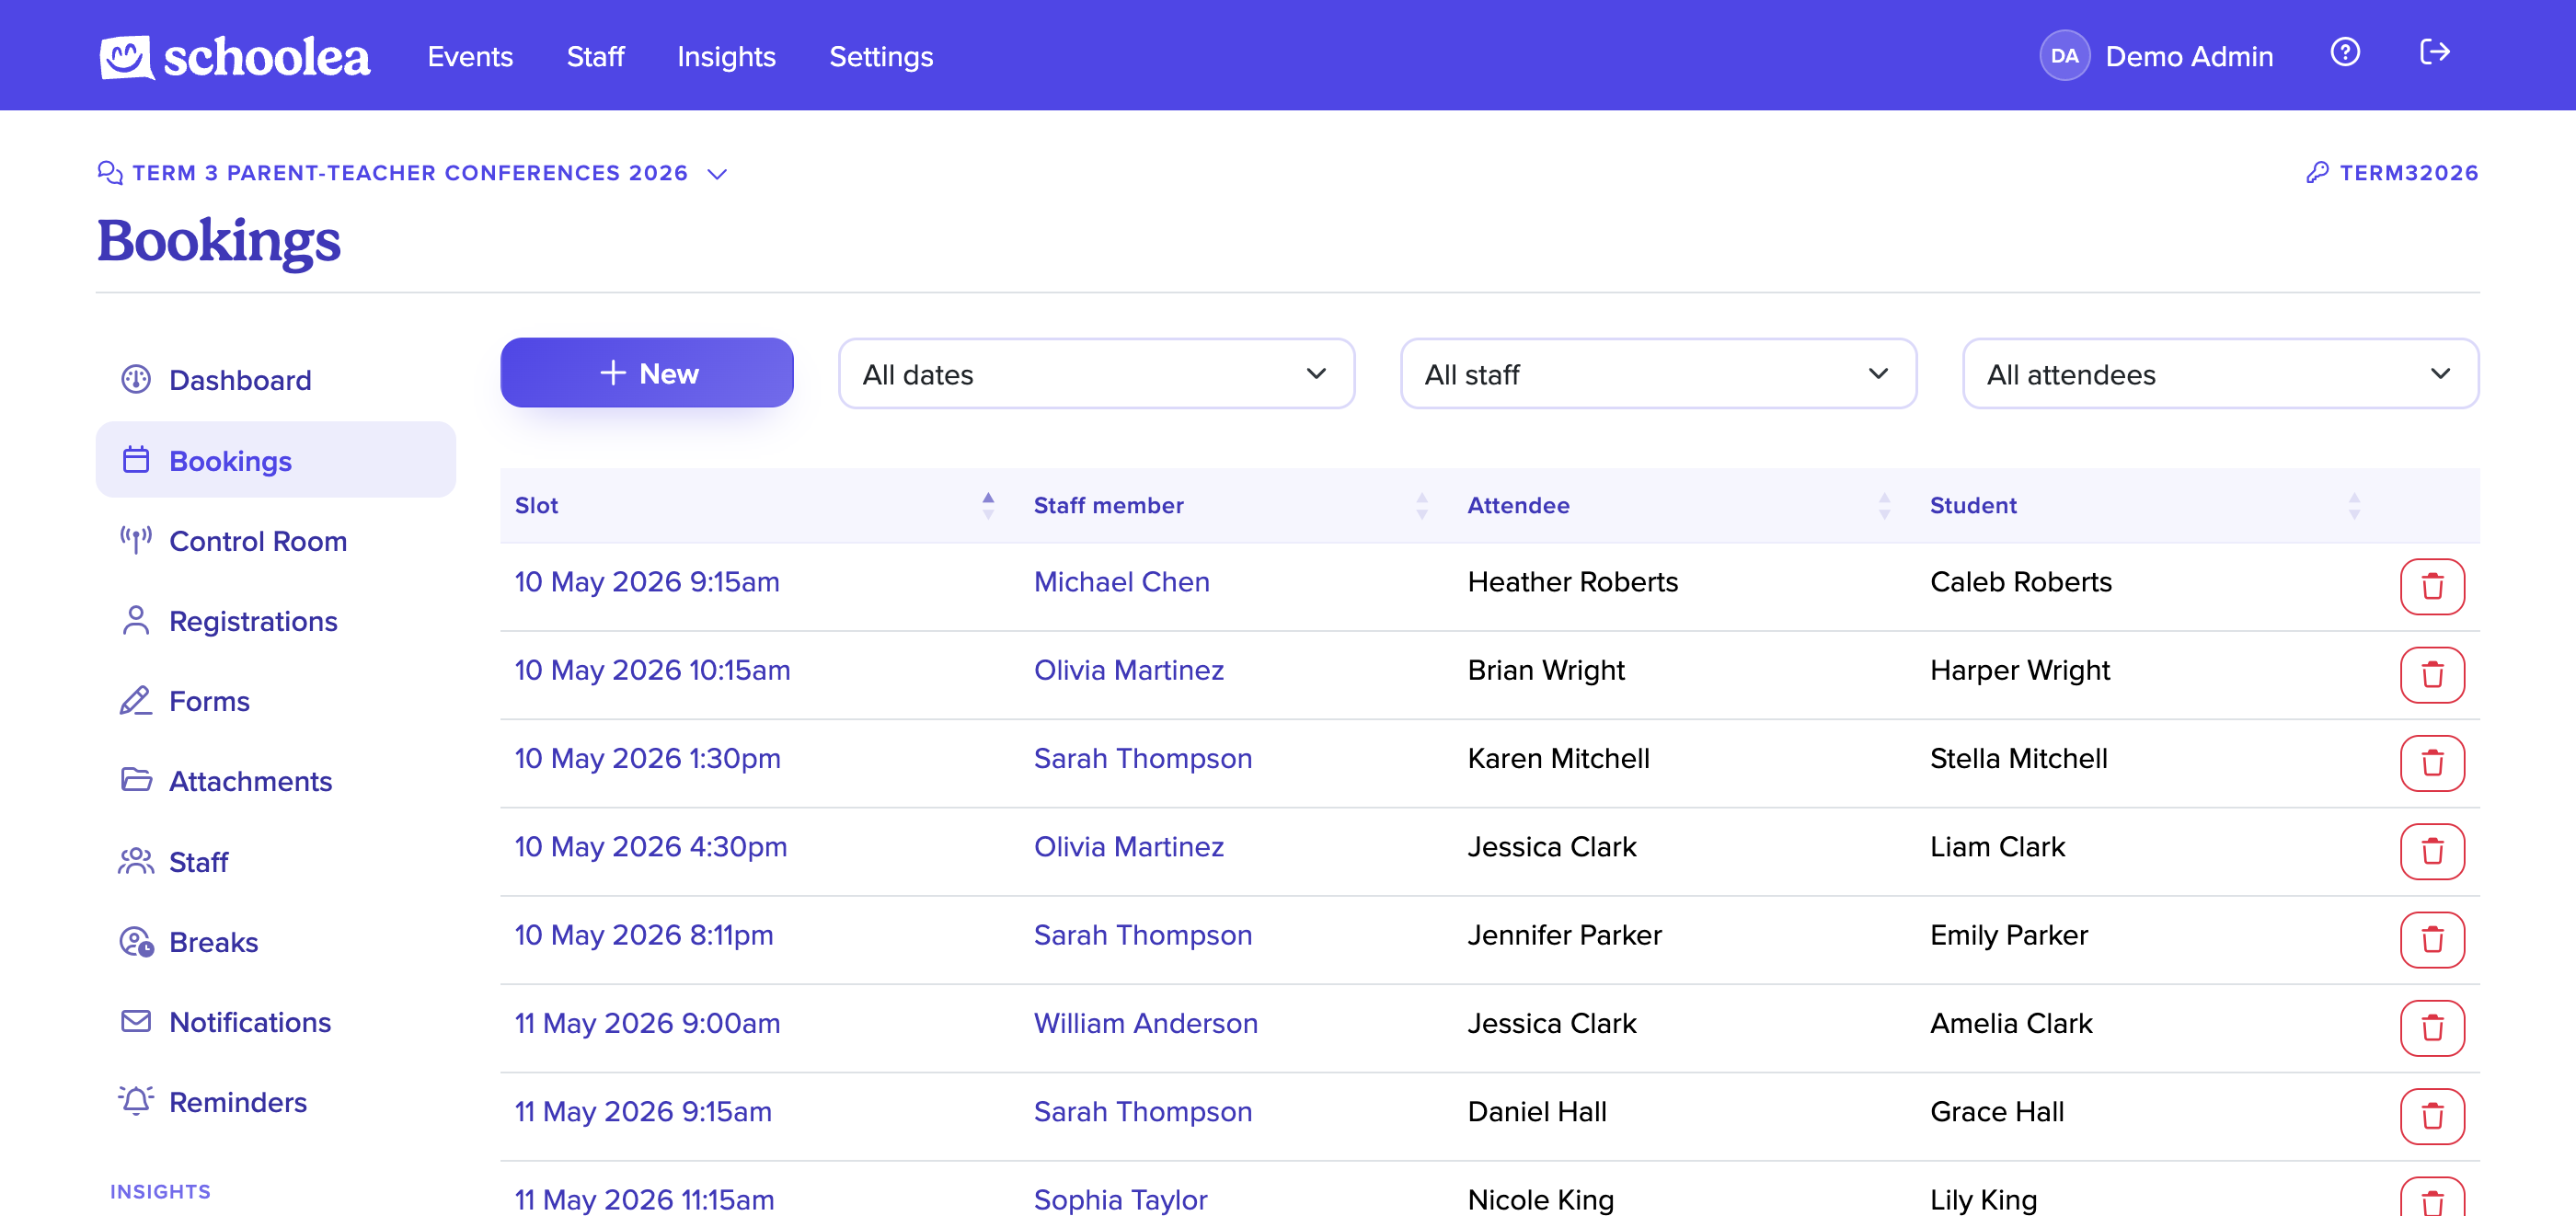The height and width of the screenshot is (1216, 2576).
Task: Open the All staff filter dropdown
Action: click(x=1658, y=374)
